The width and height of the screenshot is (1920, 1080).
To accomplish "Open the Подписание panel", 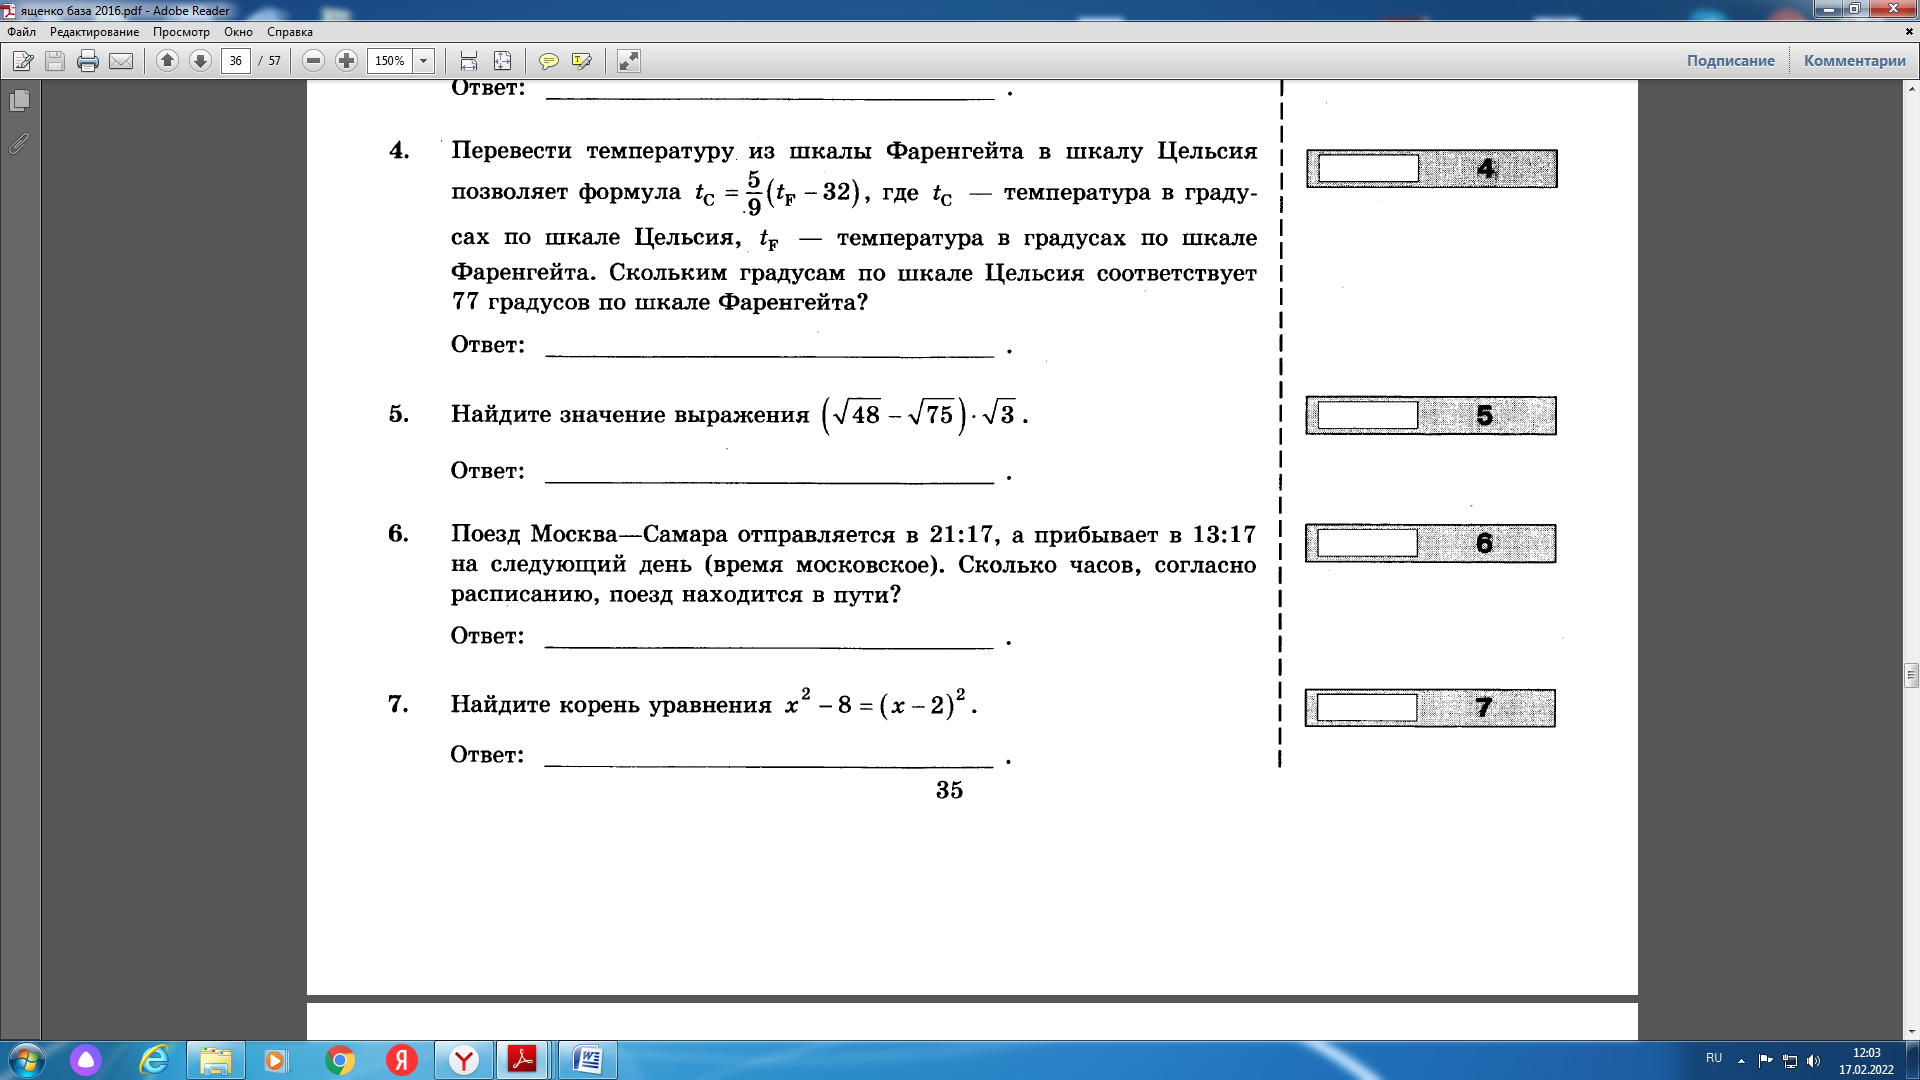I will tap(1730, 61).
